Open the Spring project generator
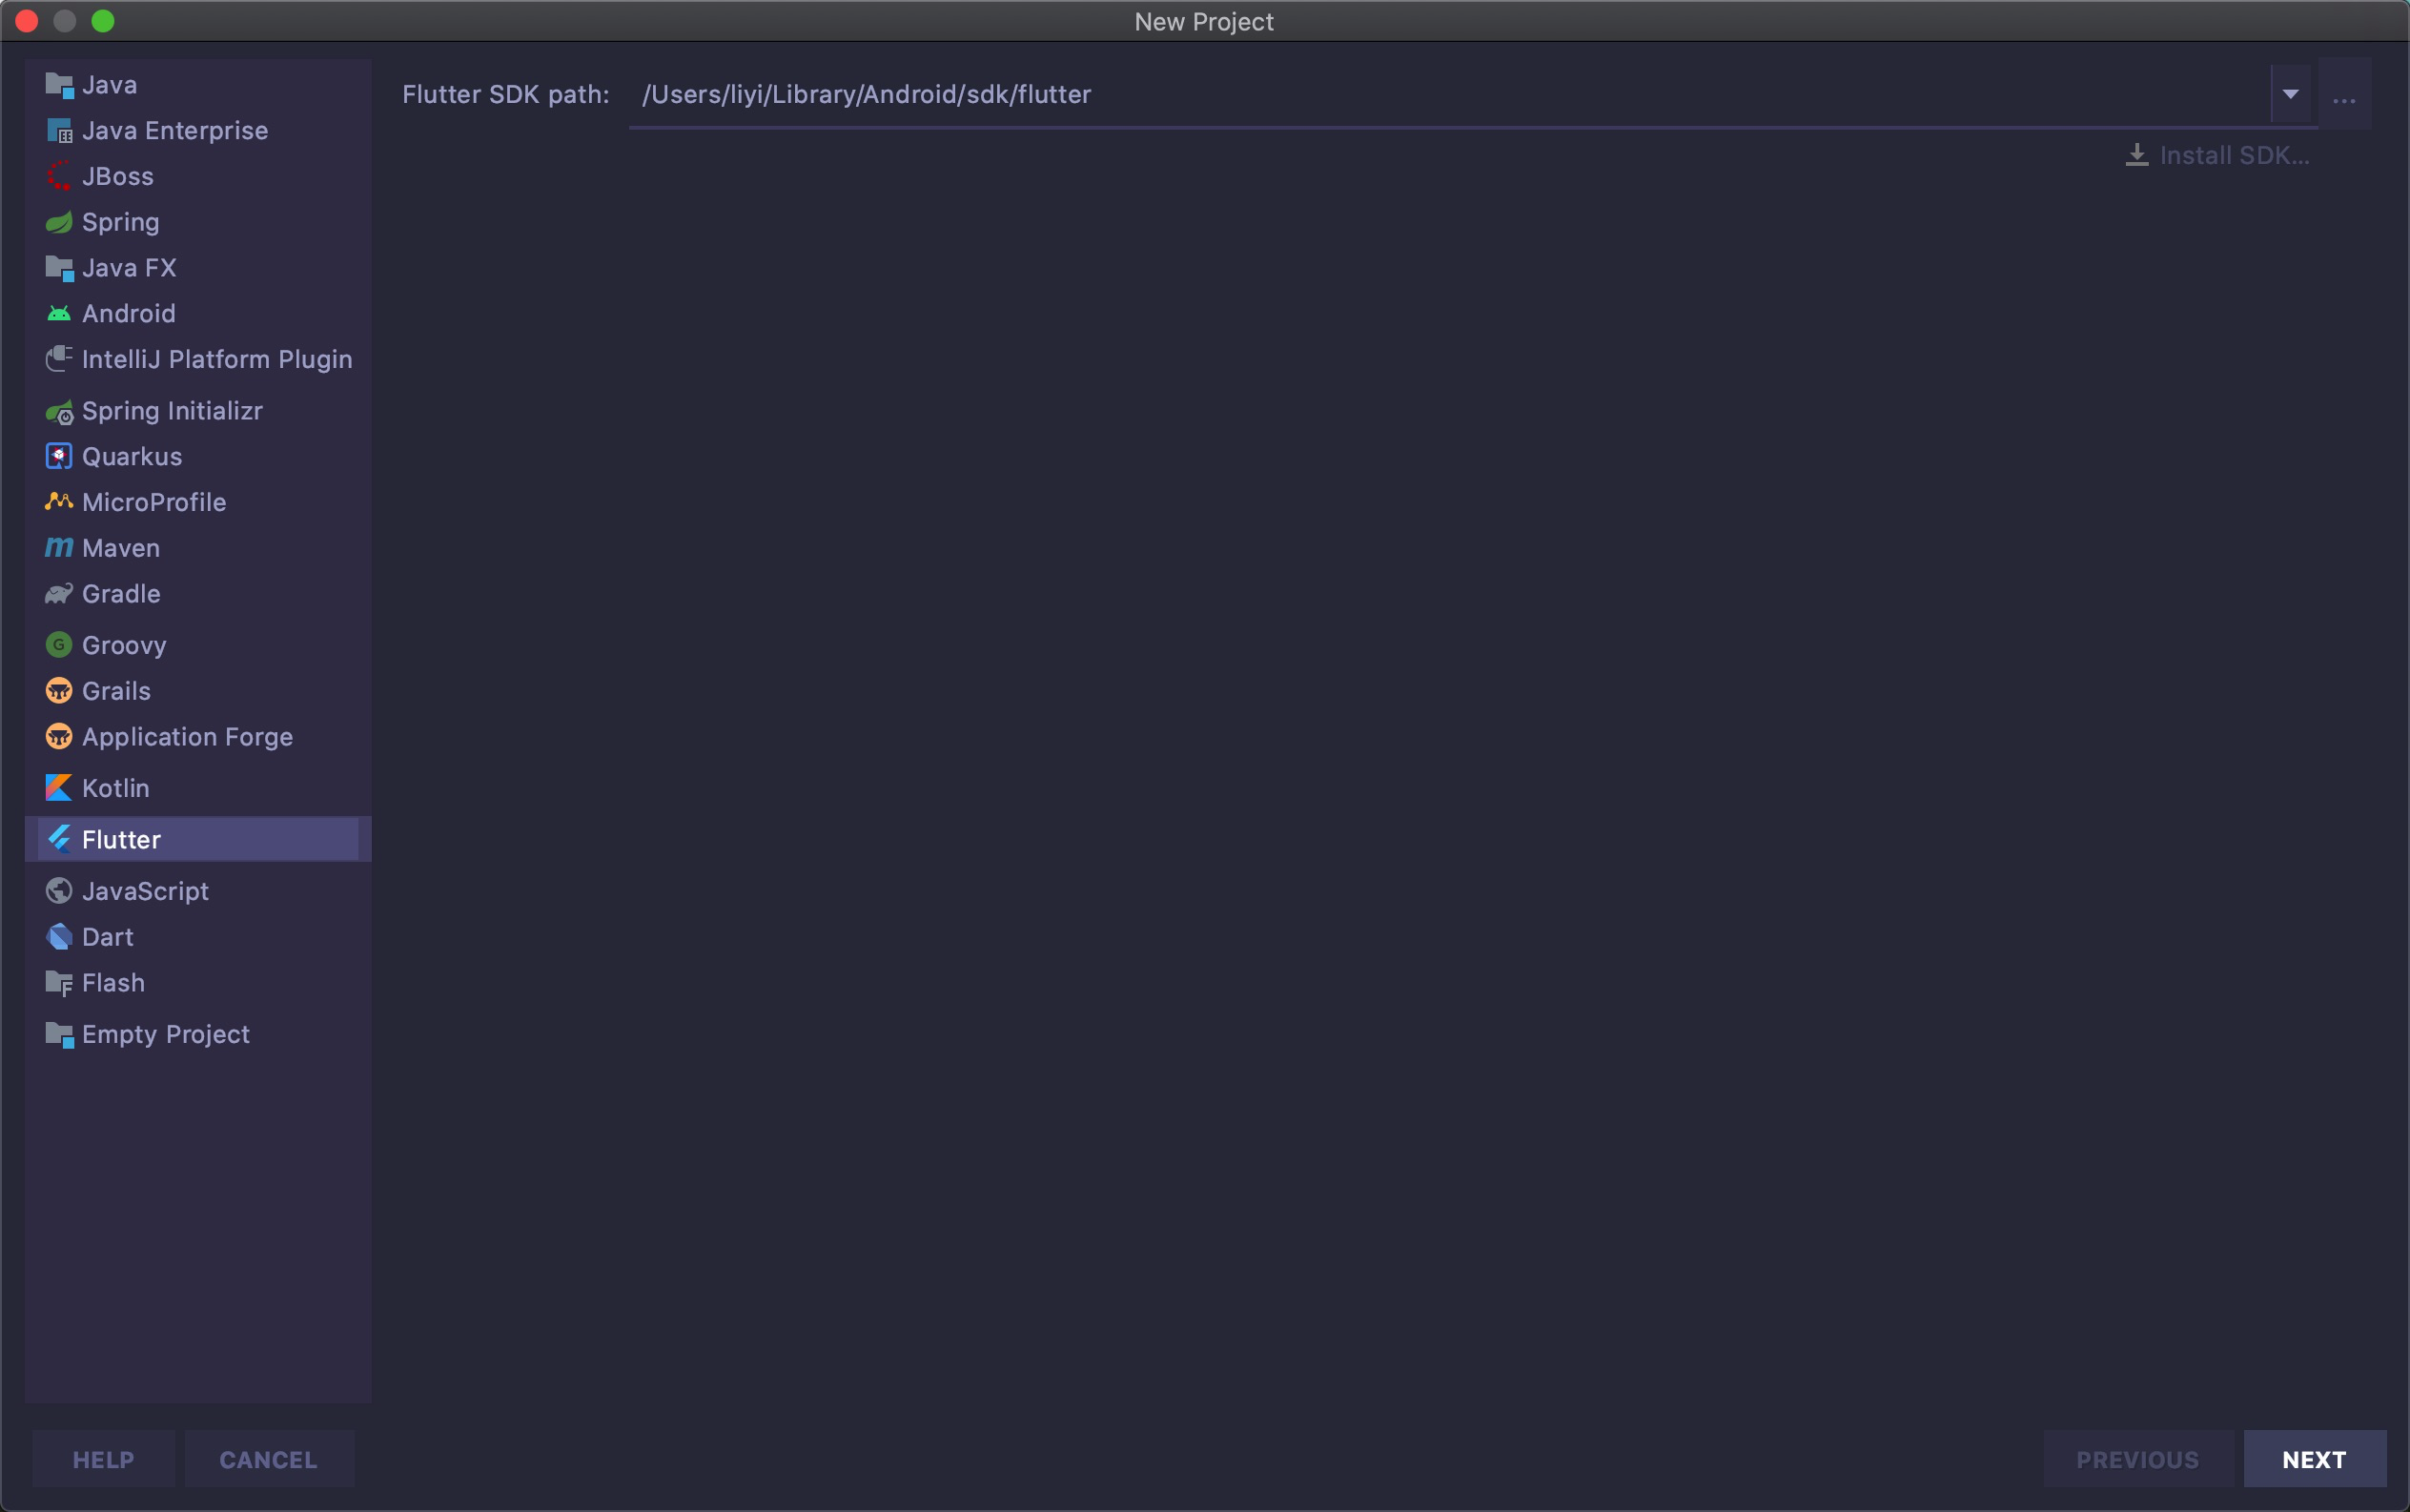2410x1512 pixels. (119, 222)
